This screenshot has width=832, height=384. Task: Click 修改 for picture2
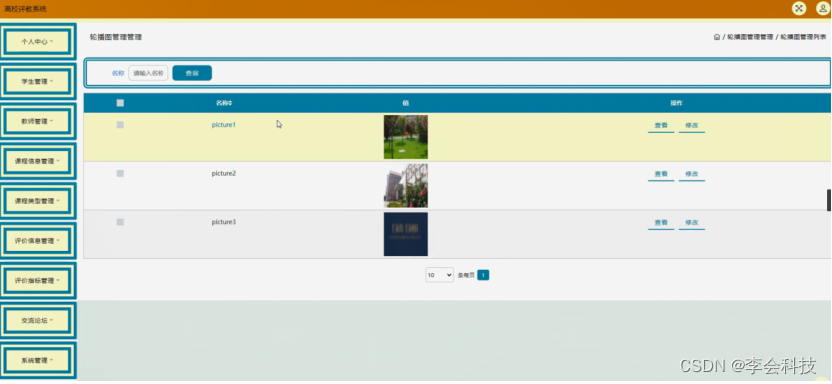(691, 174)
